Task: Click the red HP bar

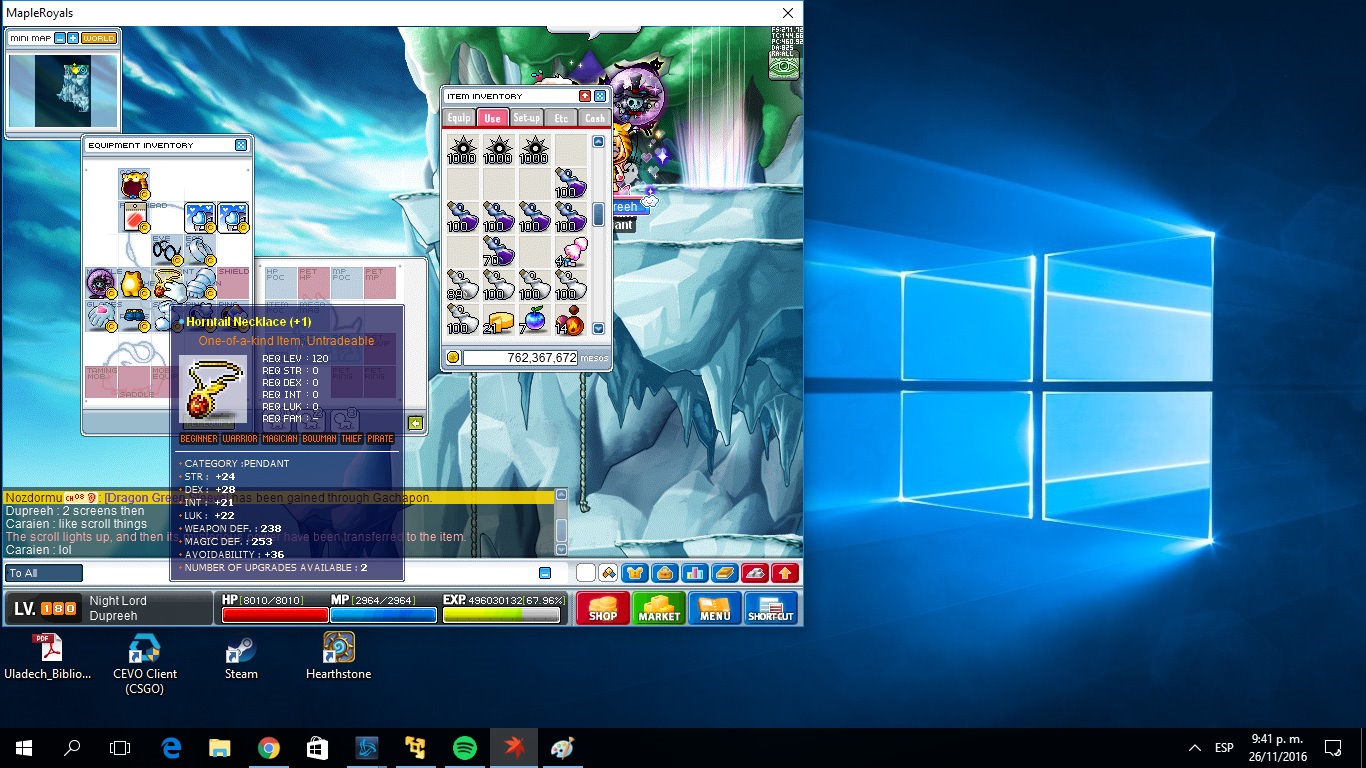Action: pyautogui.click(x=275, y=615)
